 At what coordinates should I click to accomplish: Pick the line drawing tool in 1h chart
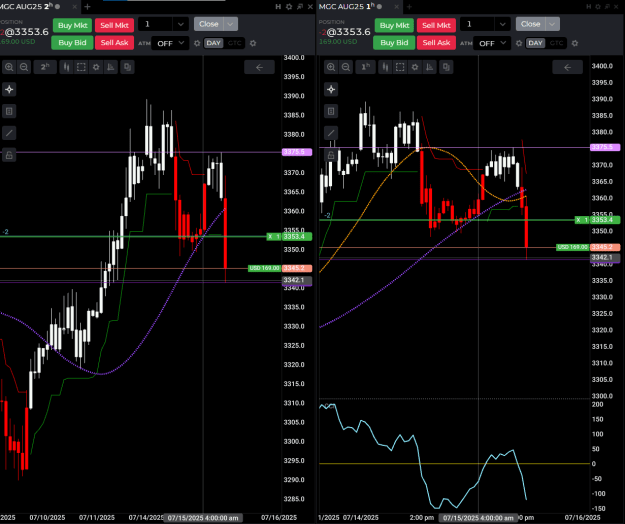pyautogui.click(x=331, y=133)
